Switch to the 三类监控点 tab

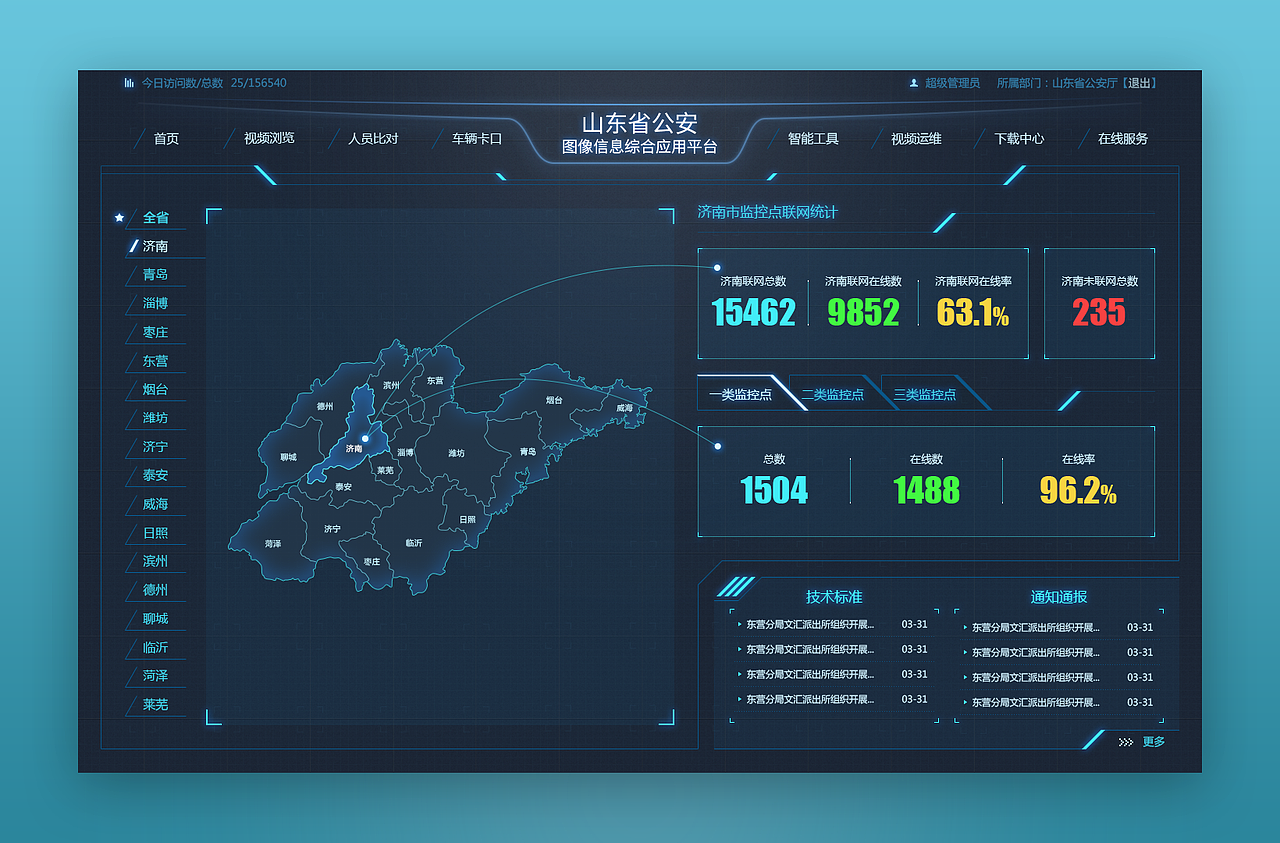pyautogui.click(x=924, y=394)
